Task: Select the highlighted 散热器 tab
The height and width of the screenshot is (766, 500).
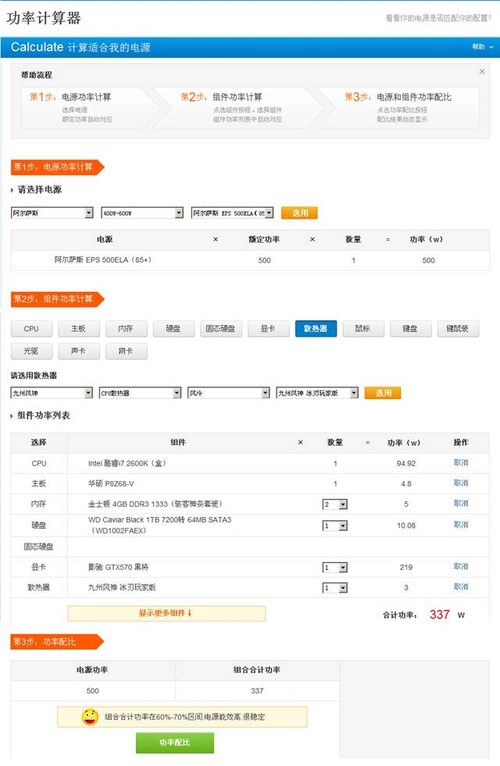Action: (316, 329)
